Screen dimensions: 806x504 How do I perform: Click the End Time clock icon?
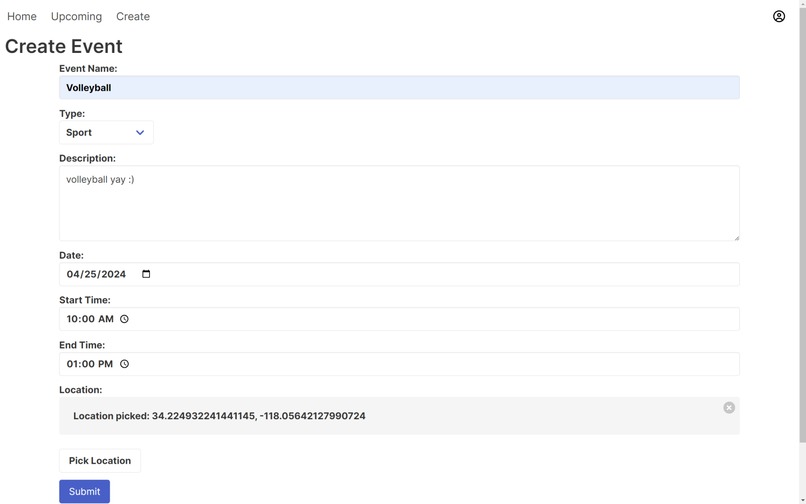coord(124,364)
